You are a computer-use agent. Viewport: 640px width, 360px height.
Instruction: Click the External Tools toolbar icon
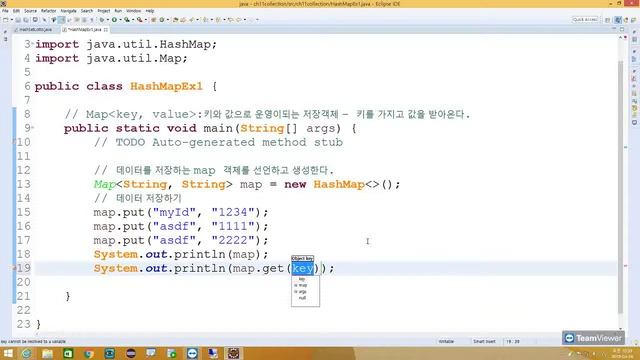(x=140, y=20)
